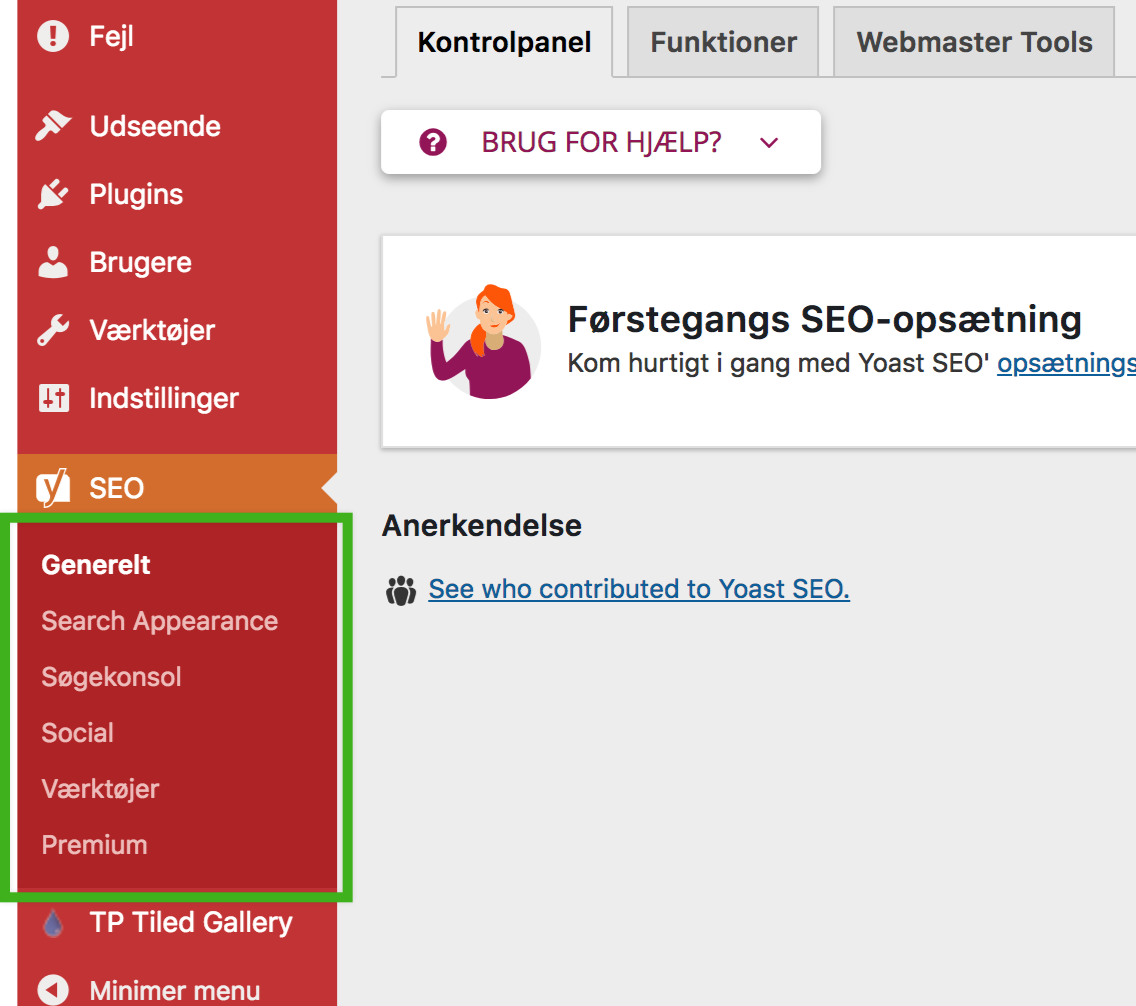Open the main Værktøjer menu beside the wrench

[177, 330]
